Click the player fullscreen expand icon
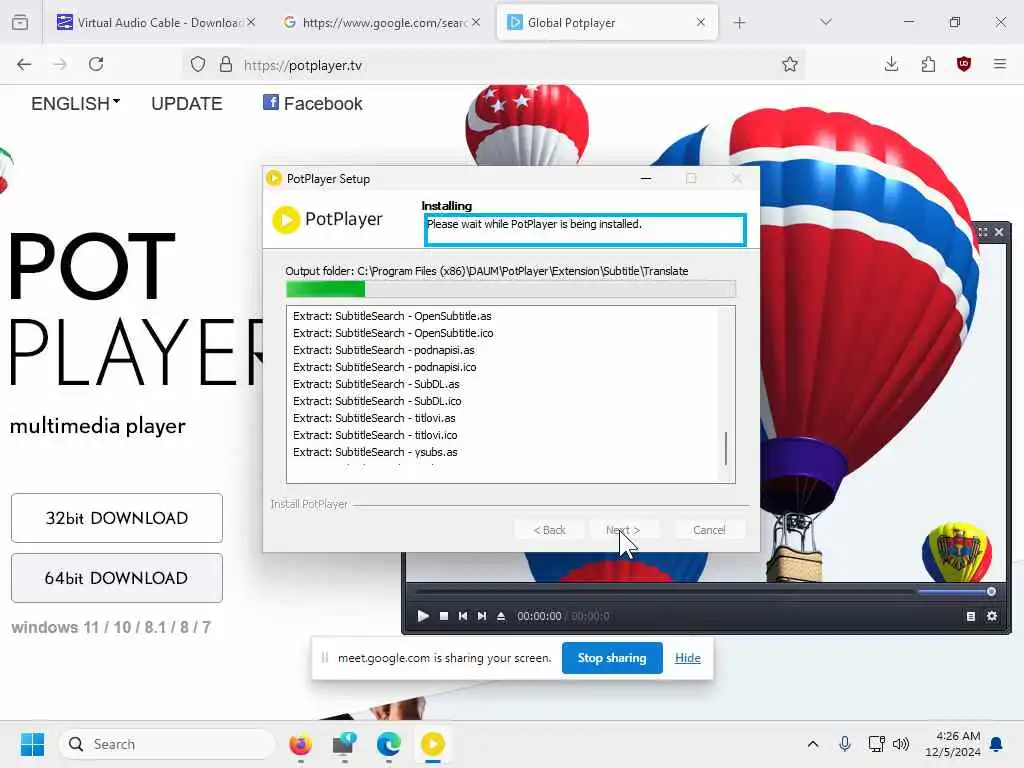Viewport: 1024px width, 768px height. tap(983, 232)
